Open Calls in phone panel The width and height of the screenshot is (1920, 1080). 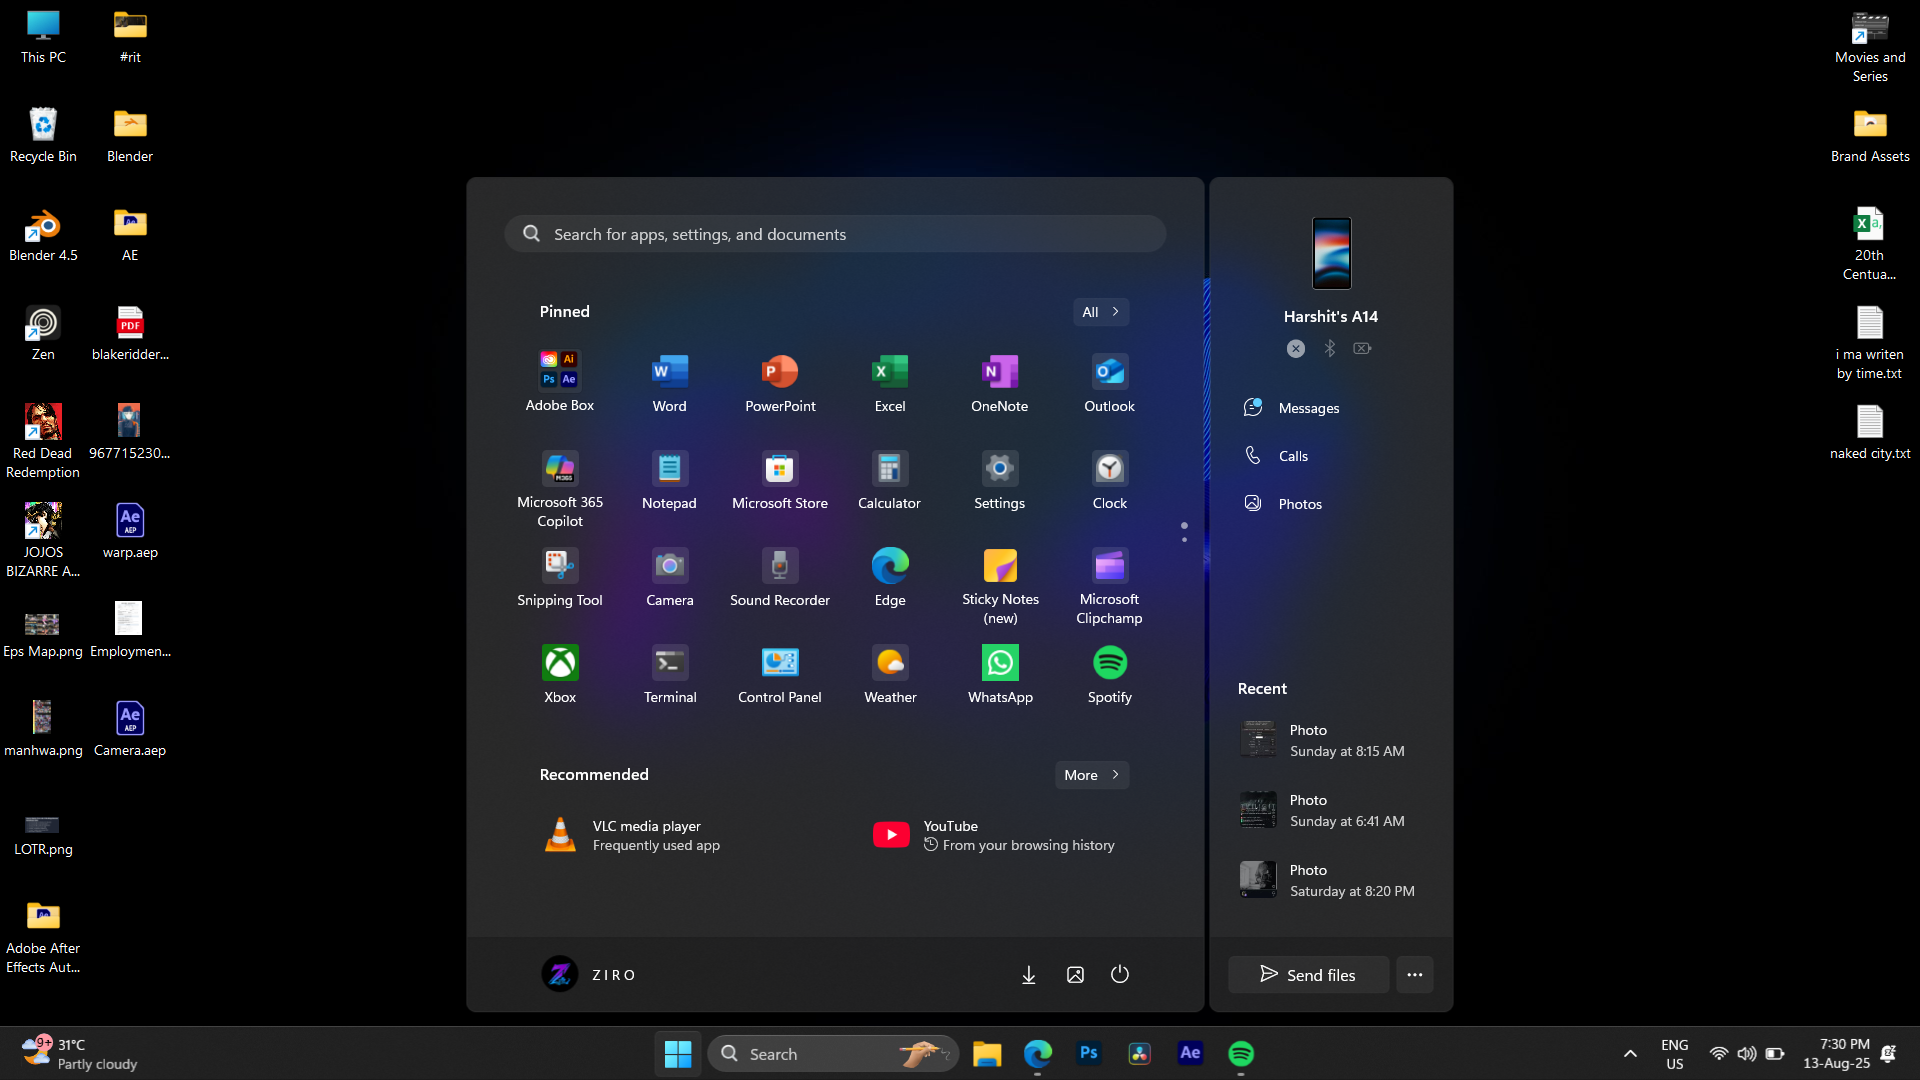tap(1292, 456)
